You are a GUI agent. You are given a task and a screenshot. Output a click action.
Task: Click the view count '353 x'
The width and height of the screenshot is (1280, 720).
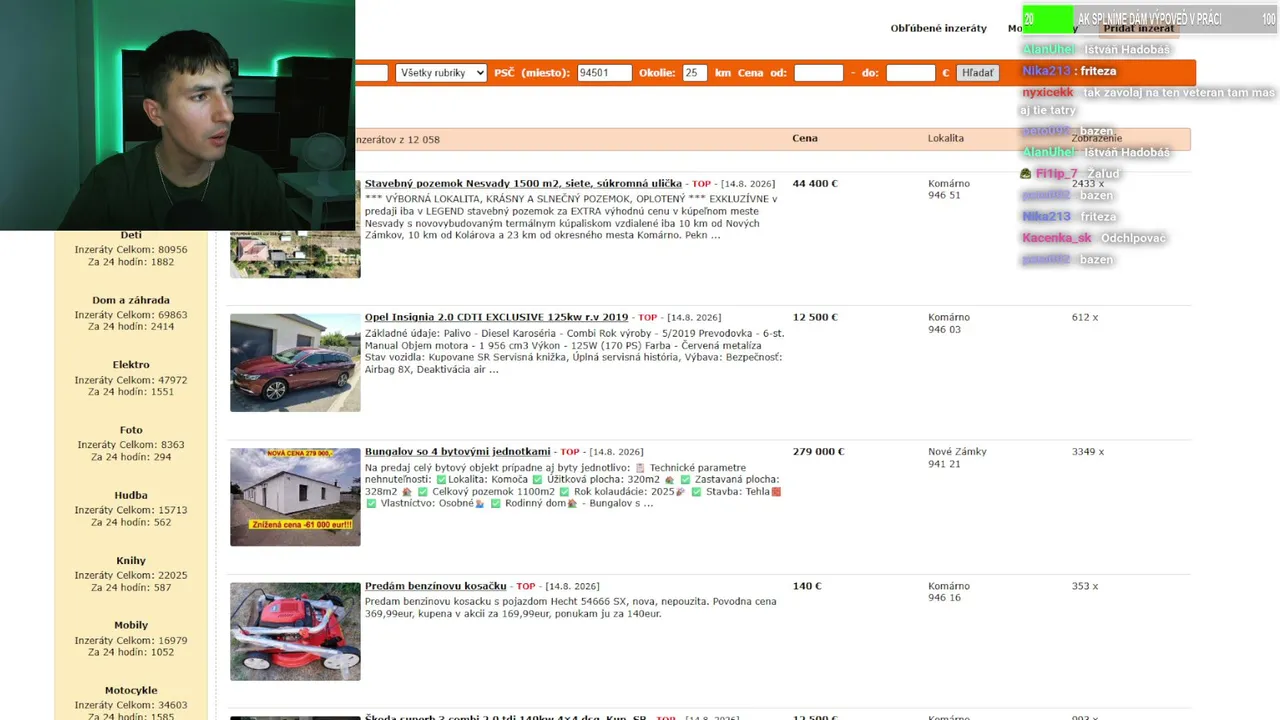coord(1085,586)
